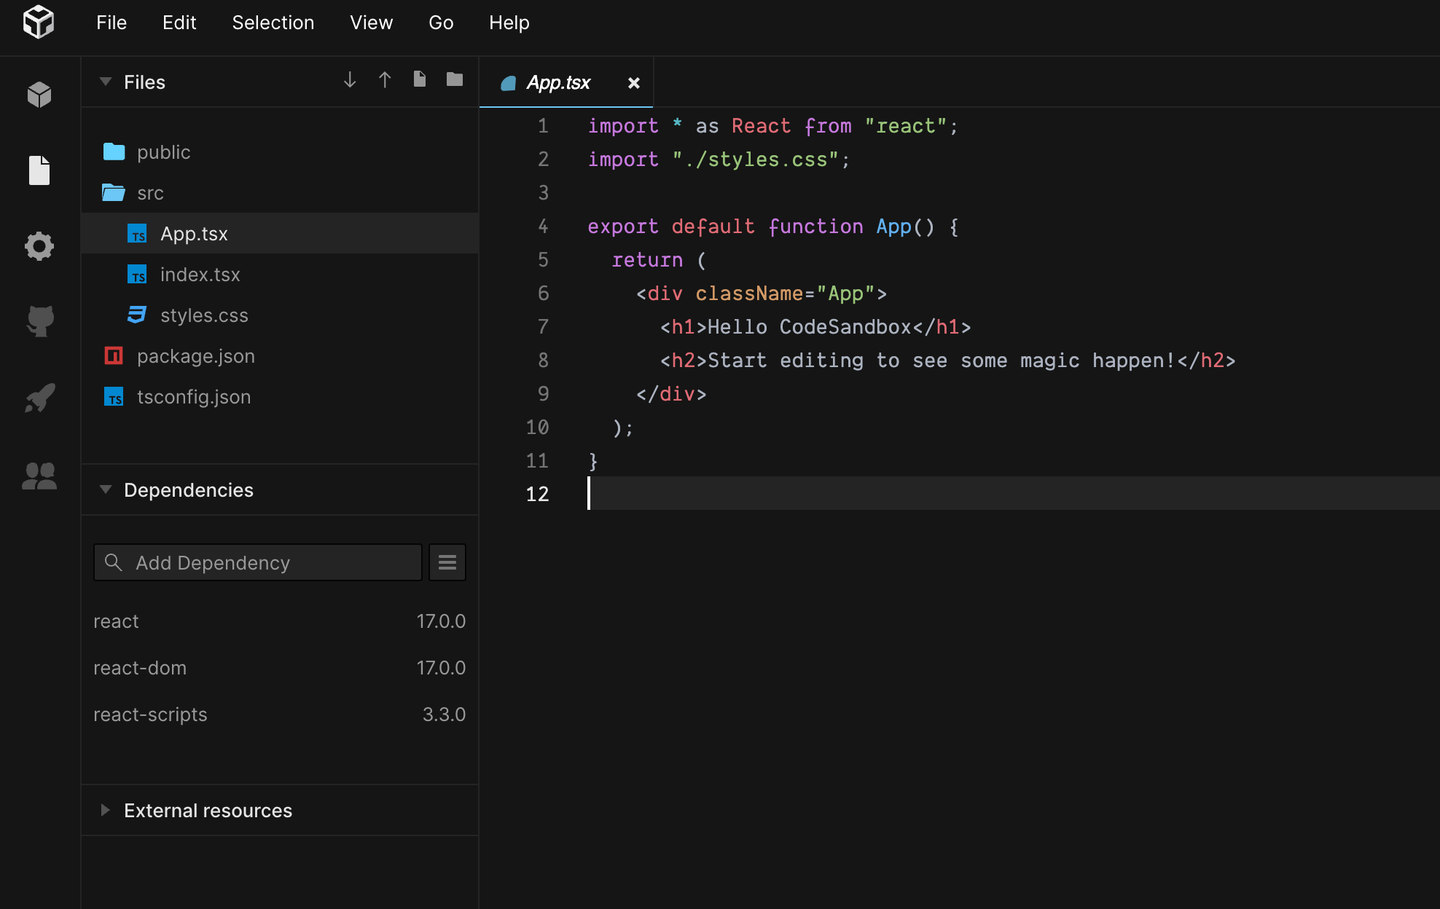Create a new folder in the Files panel
This screenshot has width=1440, height=909.
tap(454, 79)
